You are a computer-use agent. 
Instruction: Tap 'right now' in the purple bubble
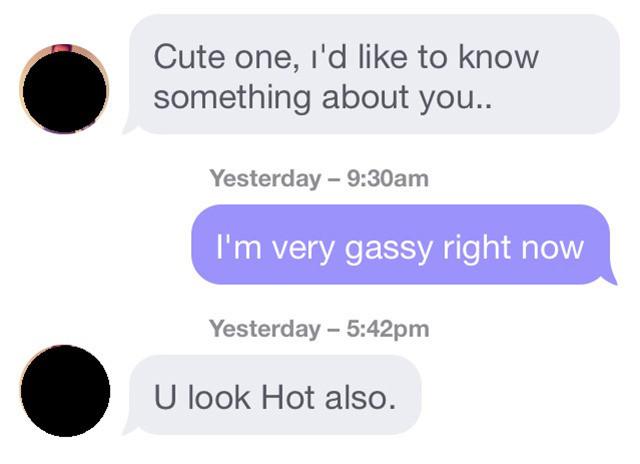point(513,249)
